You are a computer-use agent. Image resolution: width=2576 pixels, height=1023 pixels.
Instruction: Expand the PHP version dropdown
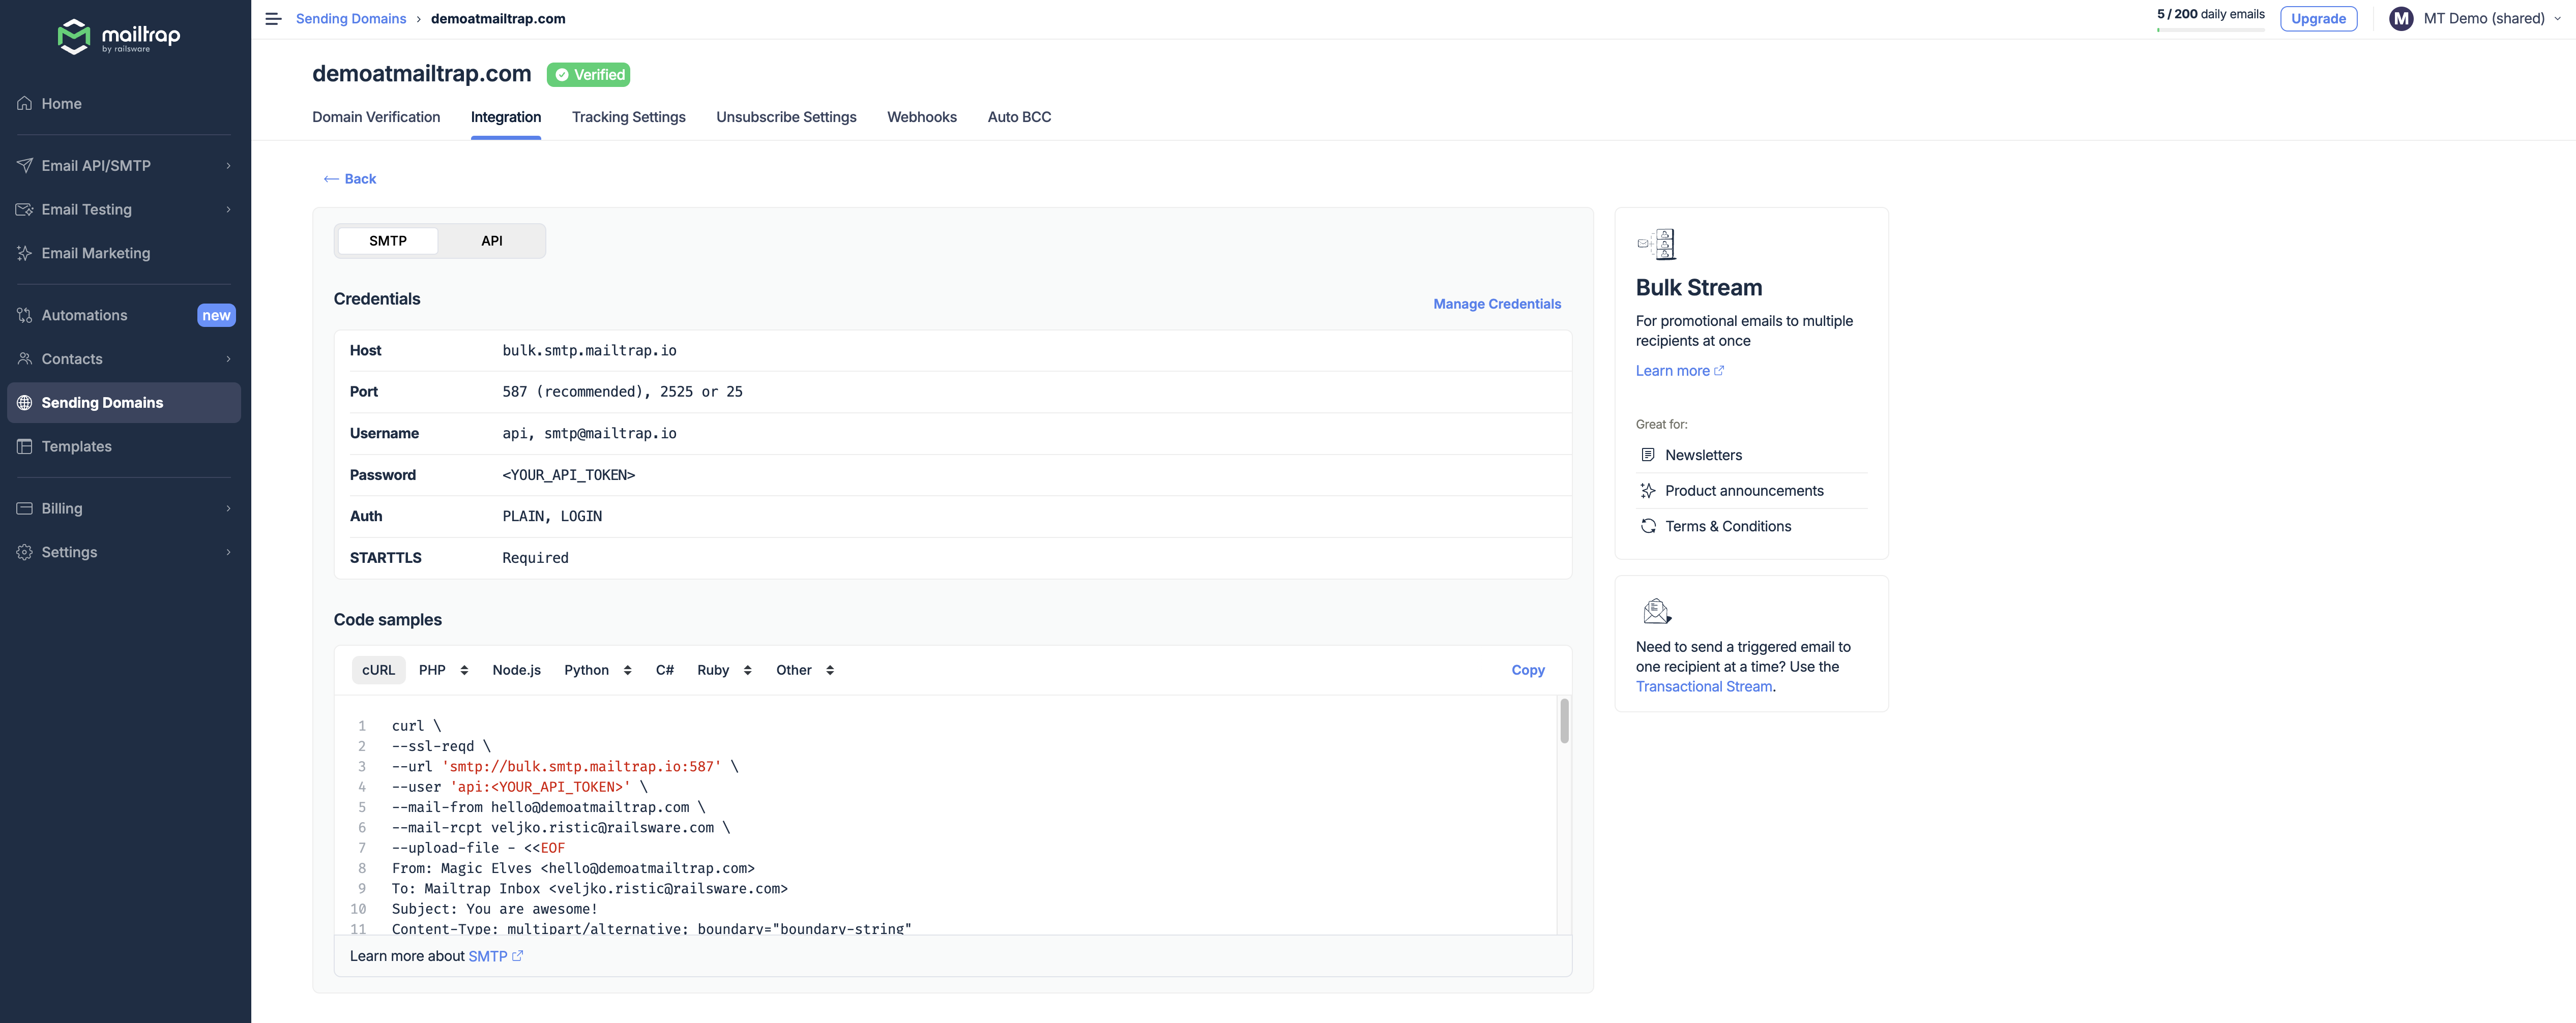[x=443, y=670]
